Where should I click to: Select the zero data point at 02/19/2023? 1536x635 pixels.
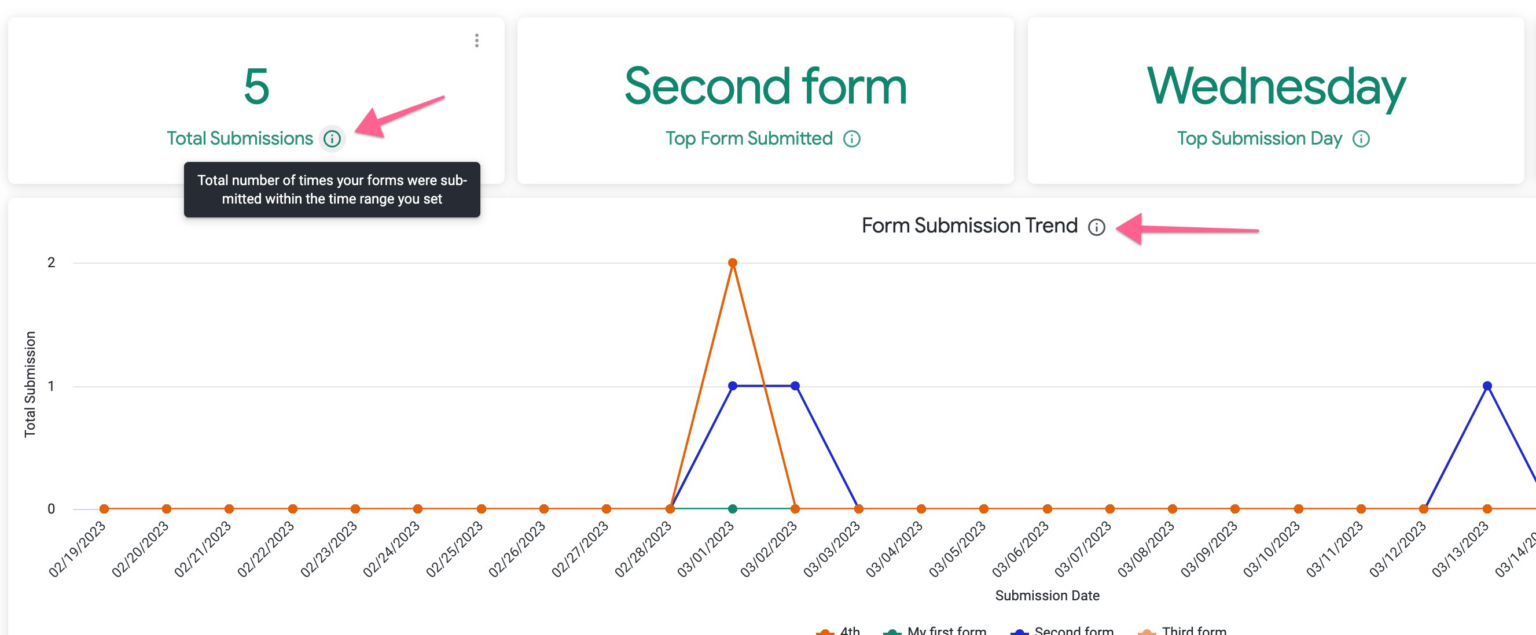(x=104, y=509)
